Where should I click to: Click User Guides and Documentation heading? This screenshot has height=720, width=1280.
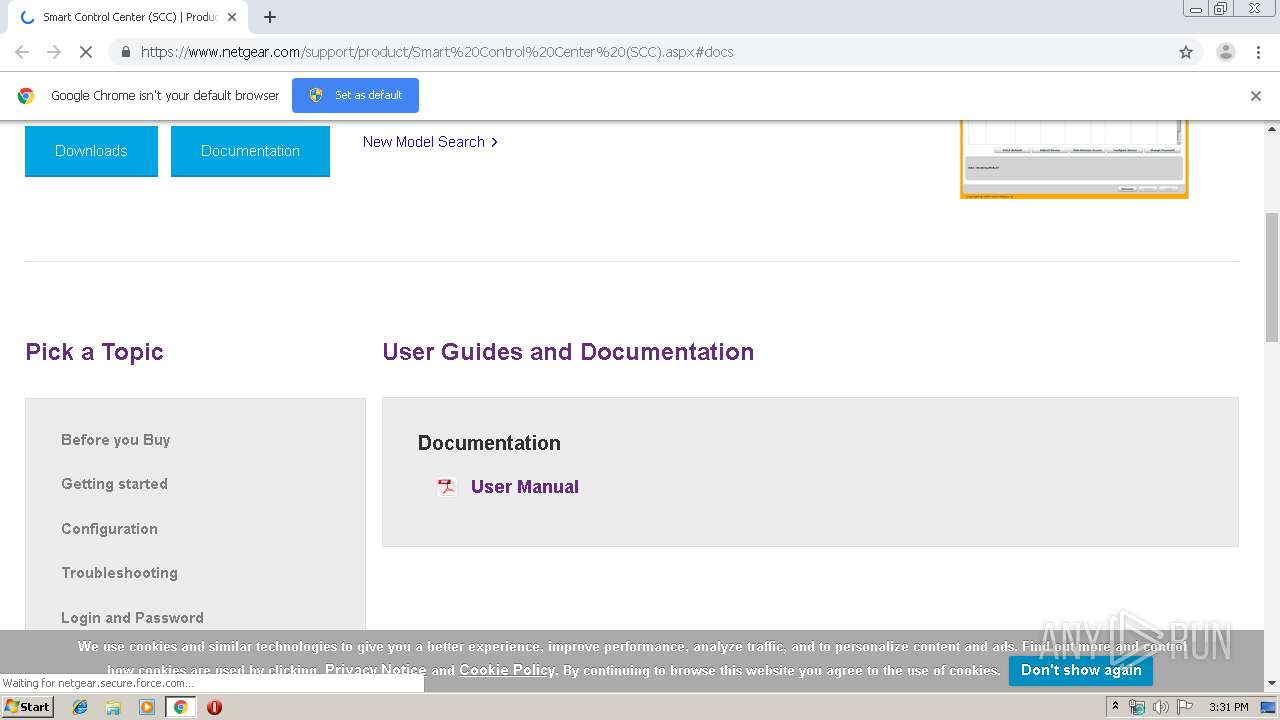click(x=568, y=352)
